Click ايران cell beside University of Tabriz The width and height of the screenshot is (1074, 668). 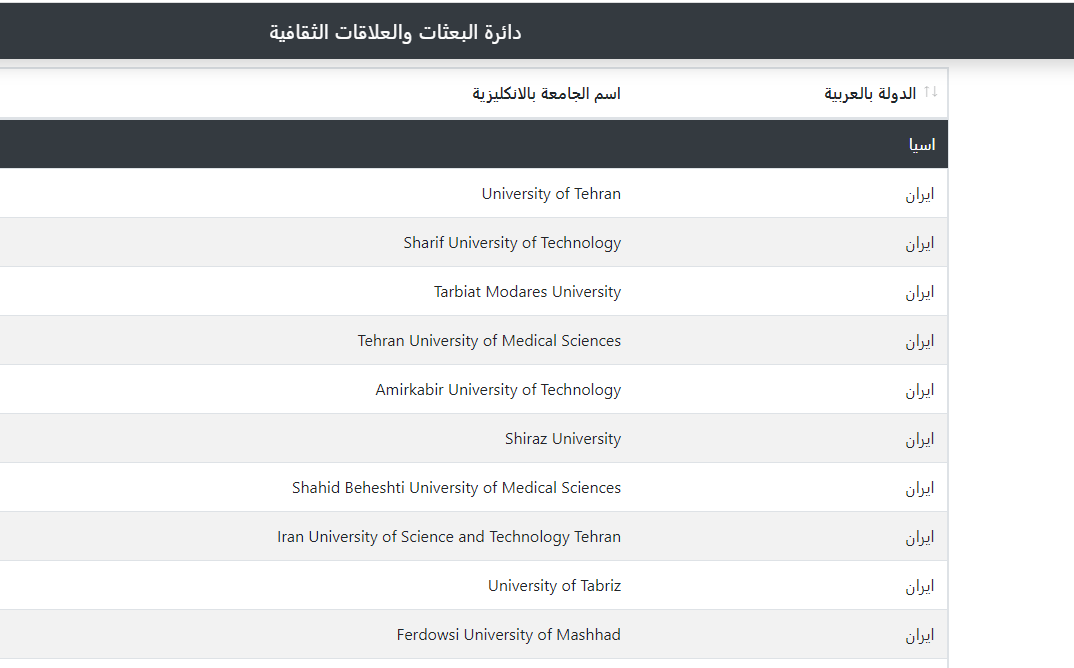click(x=919, y=586)
